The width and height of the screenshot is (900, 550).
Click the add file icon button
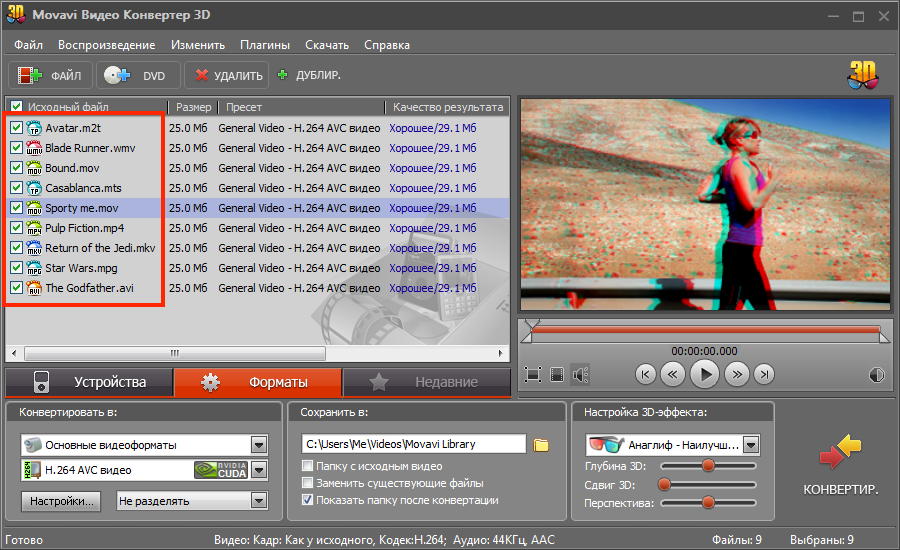(x=31, y=75)
